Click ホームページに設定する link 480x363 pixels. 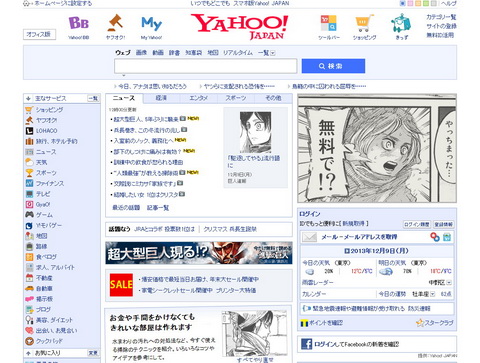[63, 3]
